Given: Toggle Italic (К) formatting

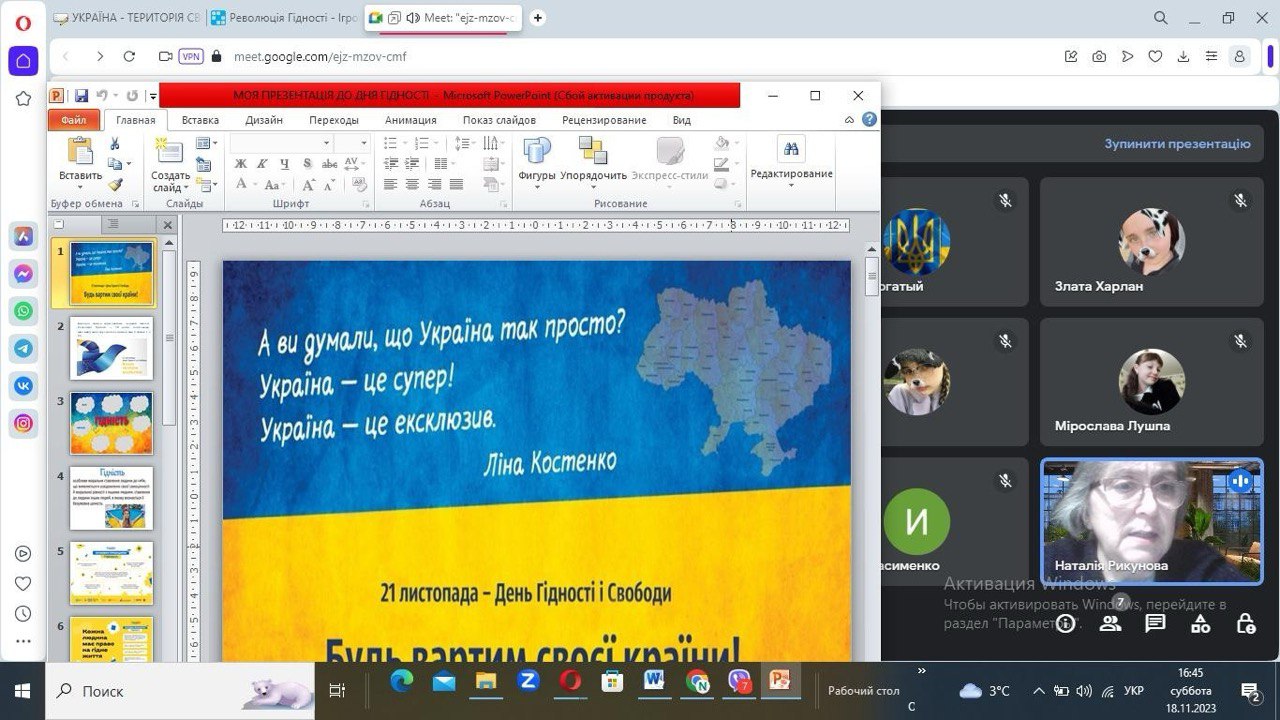Looking at the screenshot, I should pyautogui.click(x=262, y=164).
